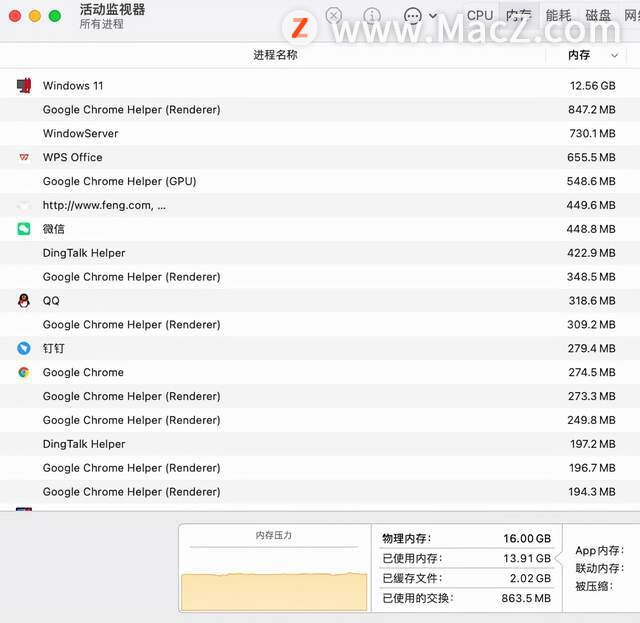Sort by 进程名称 column header
The width and height of the screenshot is (640, 623).
click(275, 55)
